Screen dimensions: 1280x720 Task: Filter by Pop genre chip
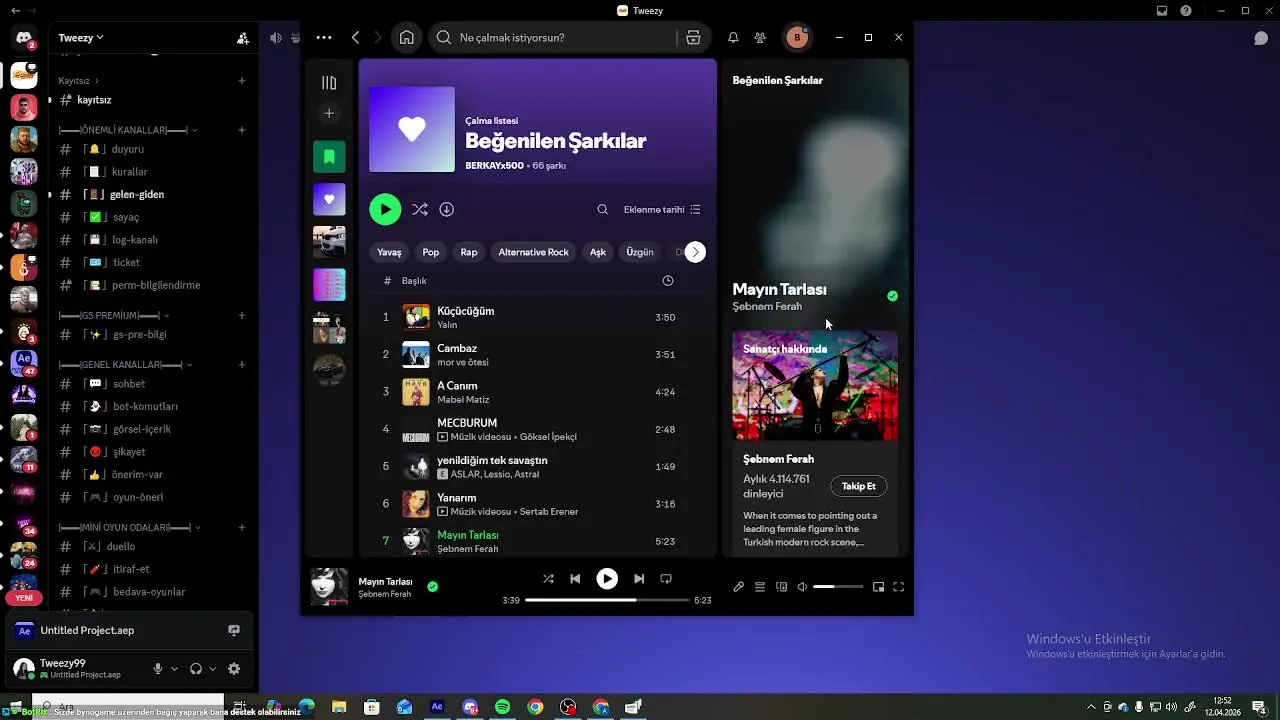click(x=431, y=252)
